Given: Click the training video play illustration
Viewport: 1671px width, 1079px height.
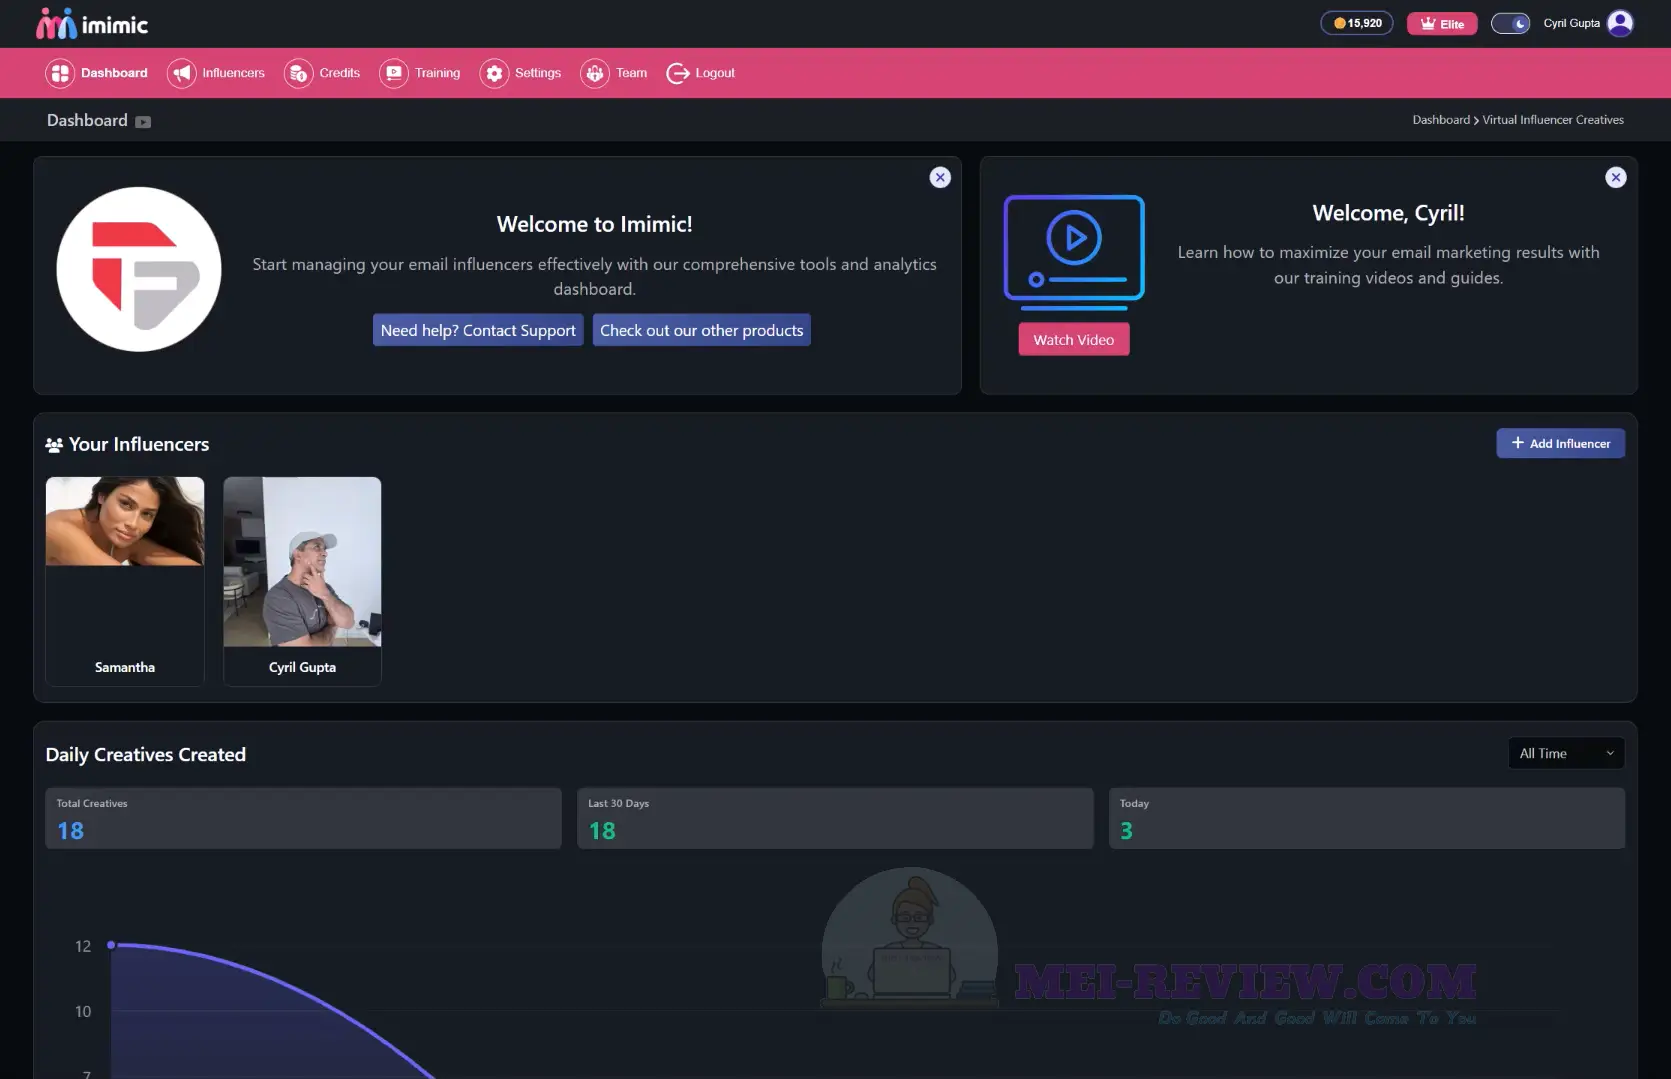Looking at the screenshot, I should (1074, 250).
